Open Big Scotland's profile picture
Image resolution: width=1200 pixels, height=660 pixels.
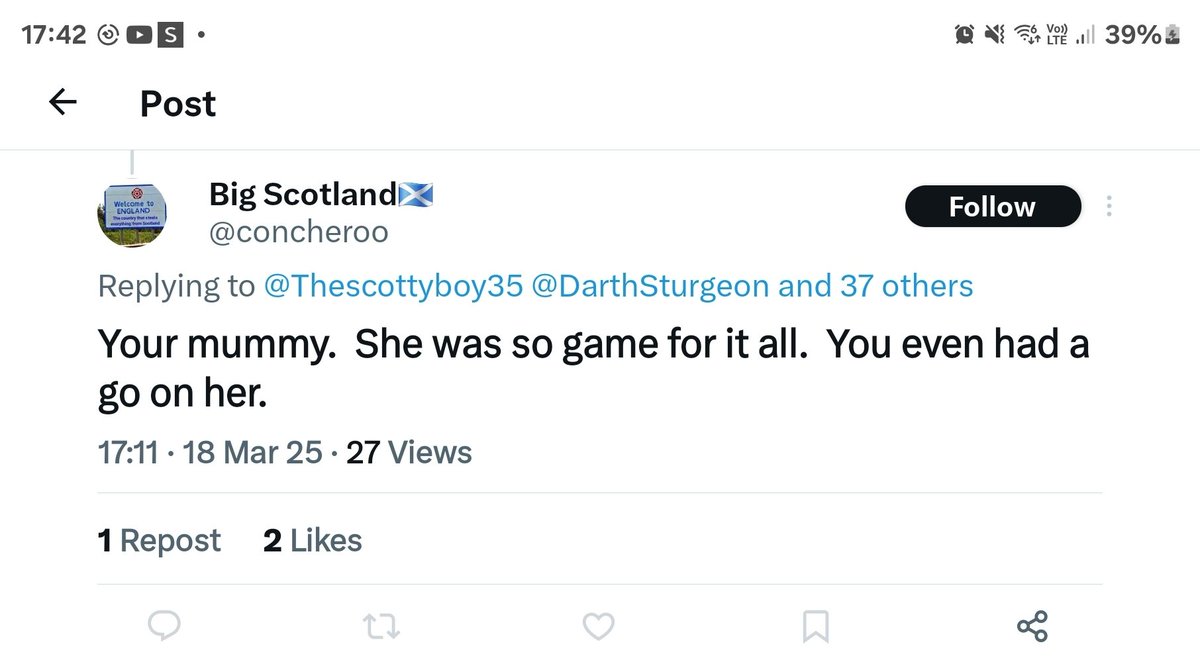pos(133,215)
